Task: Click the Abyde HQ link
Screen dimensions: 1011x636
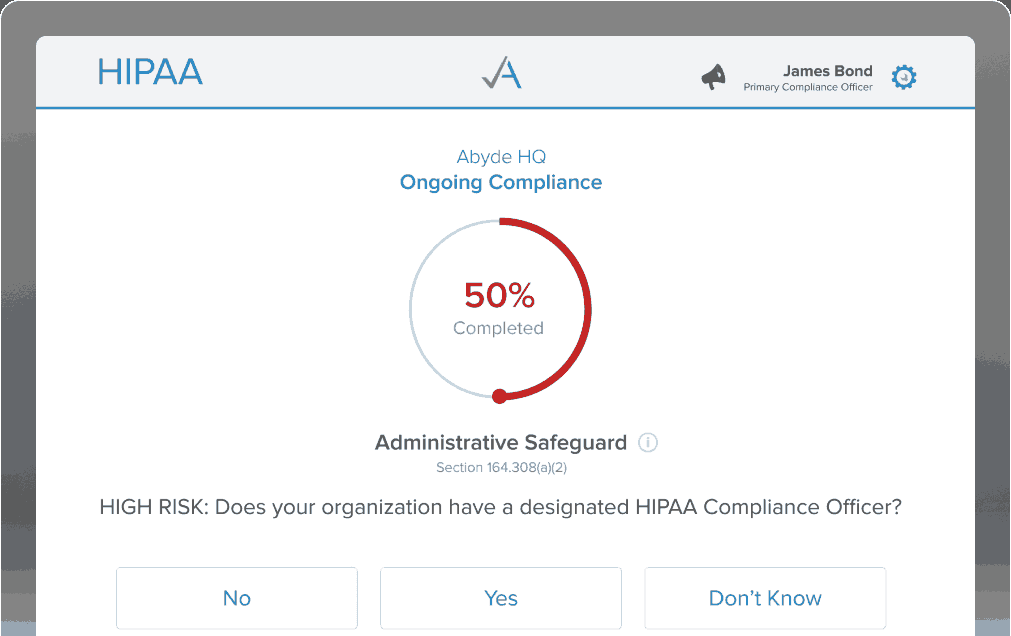Action: (x=500, y=157)
